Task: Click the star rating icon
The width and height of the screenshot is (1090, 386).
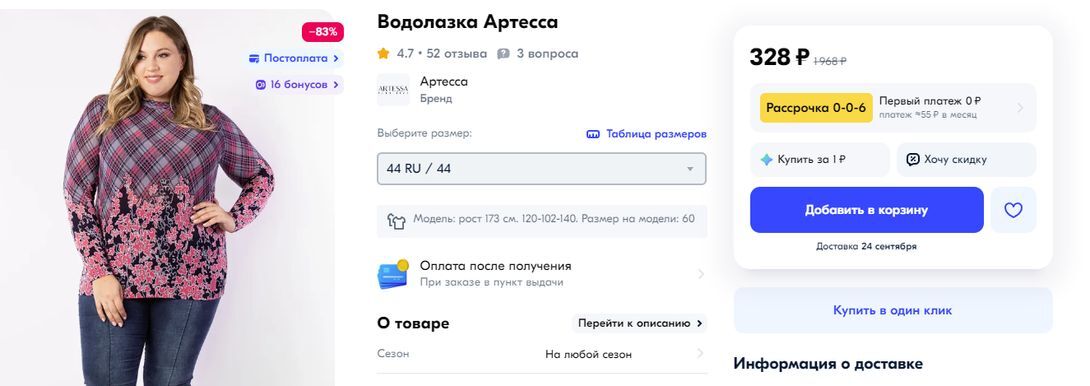Action: [x=383, y=54]
